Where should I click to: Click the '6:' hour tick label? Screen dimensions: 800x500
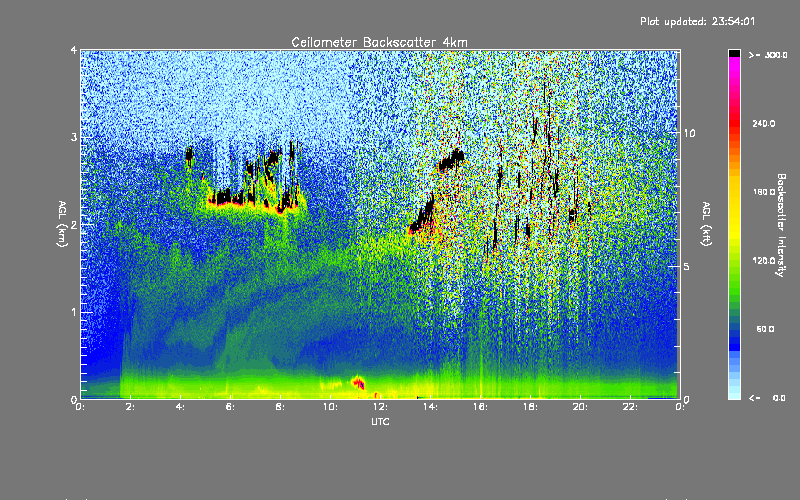pyautogui.click(x=230, y=407)
